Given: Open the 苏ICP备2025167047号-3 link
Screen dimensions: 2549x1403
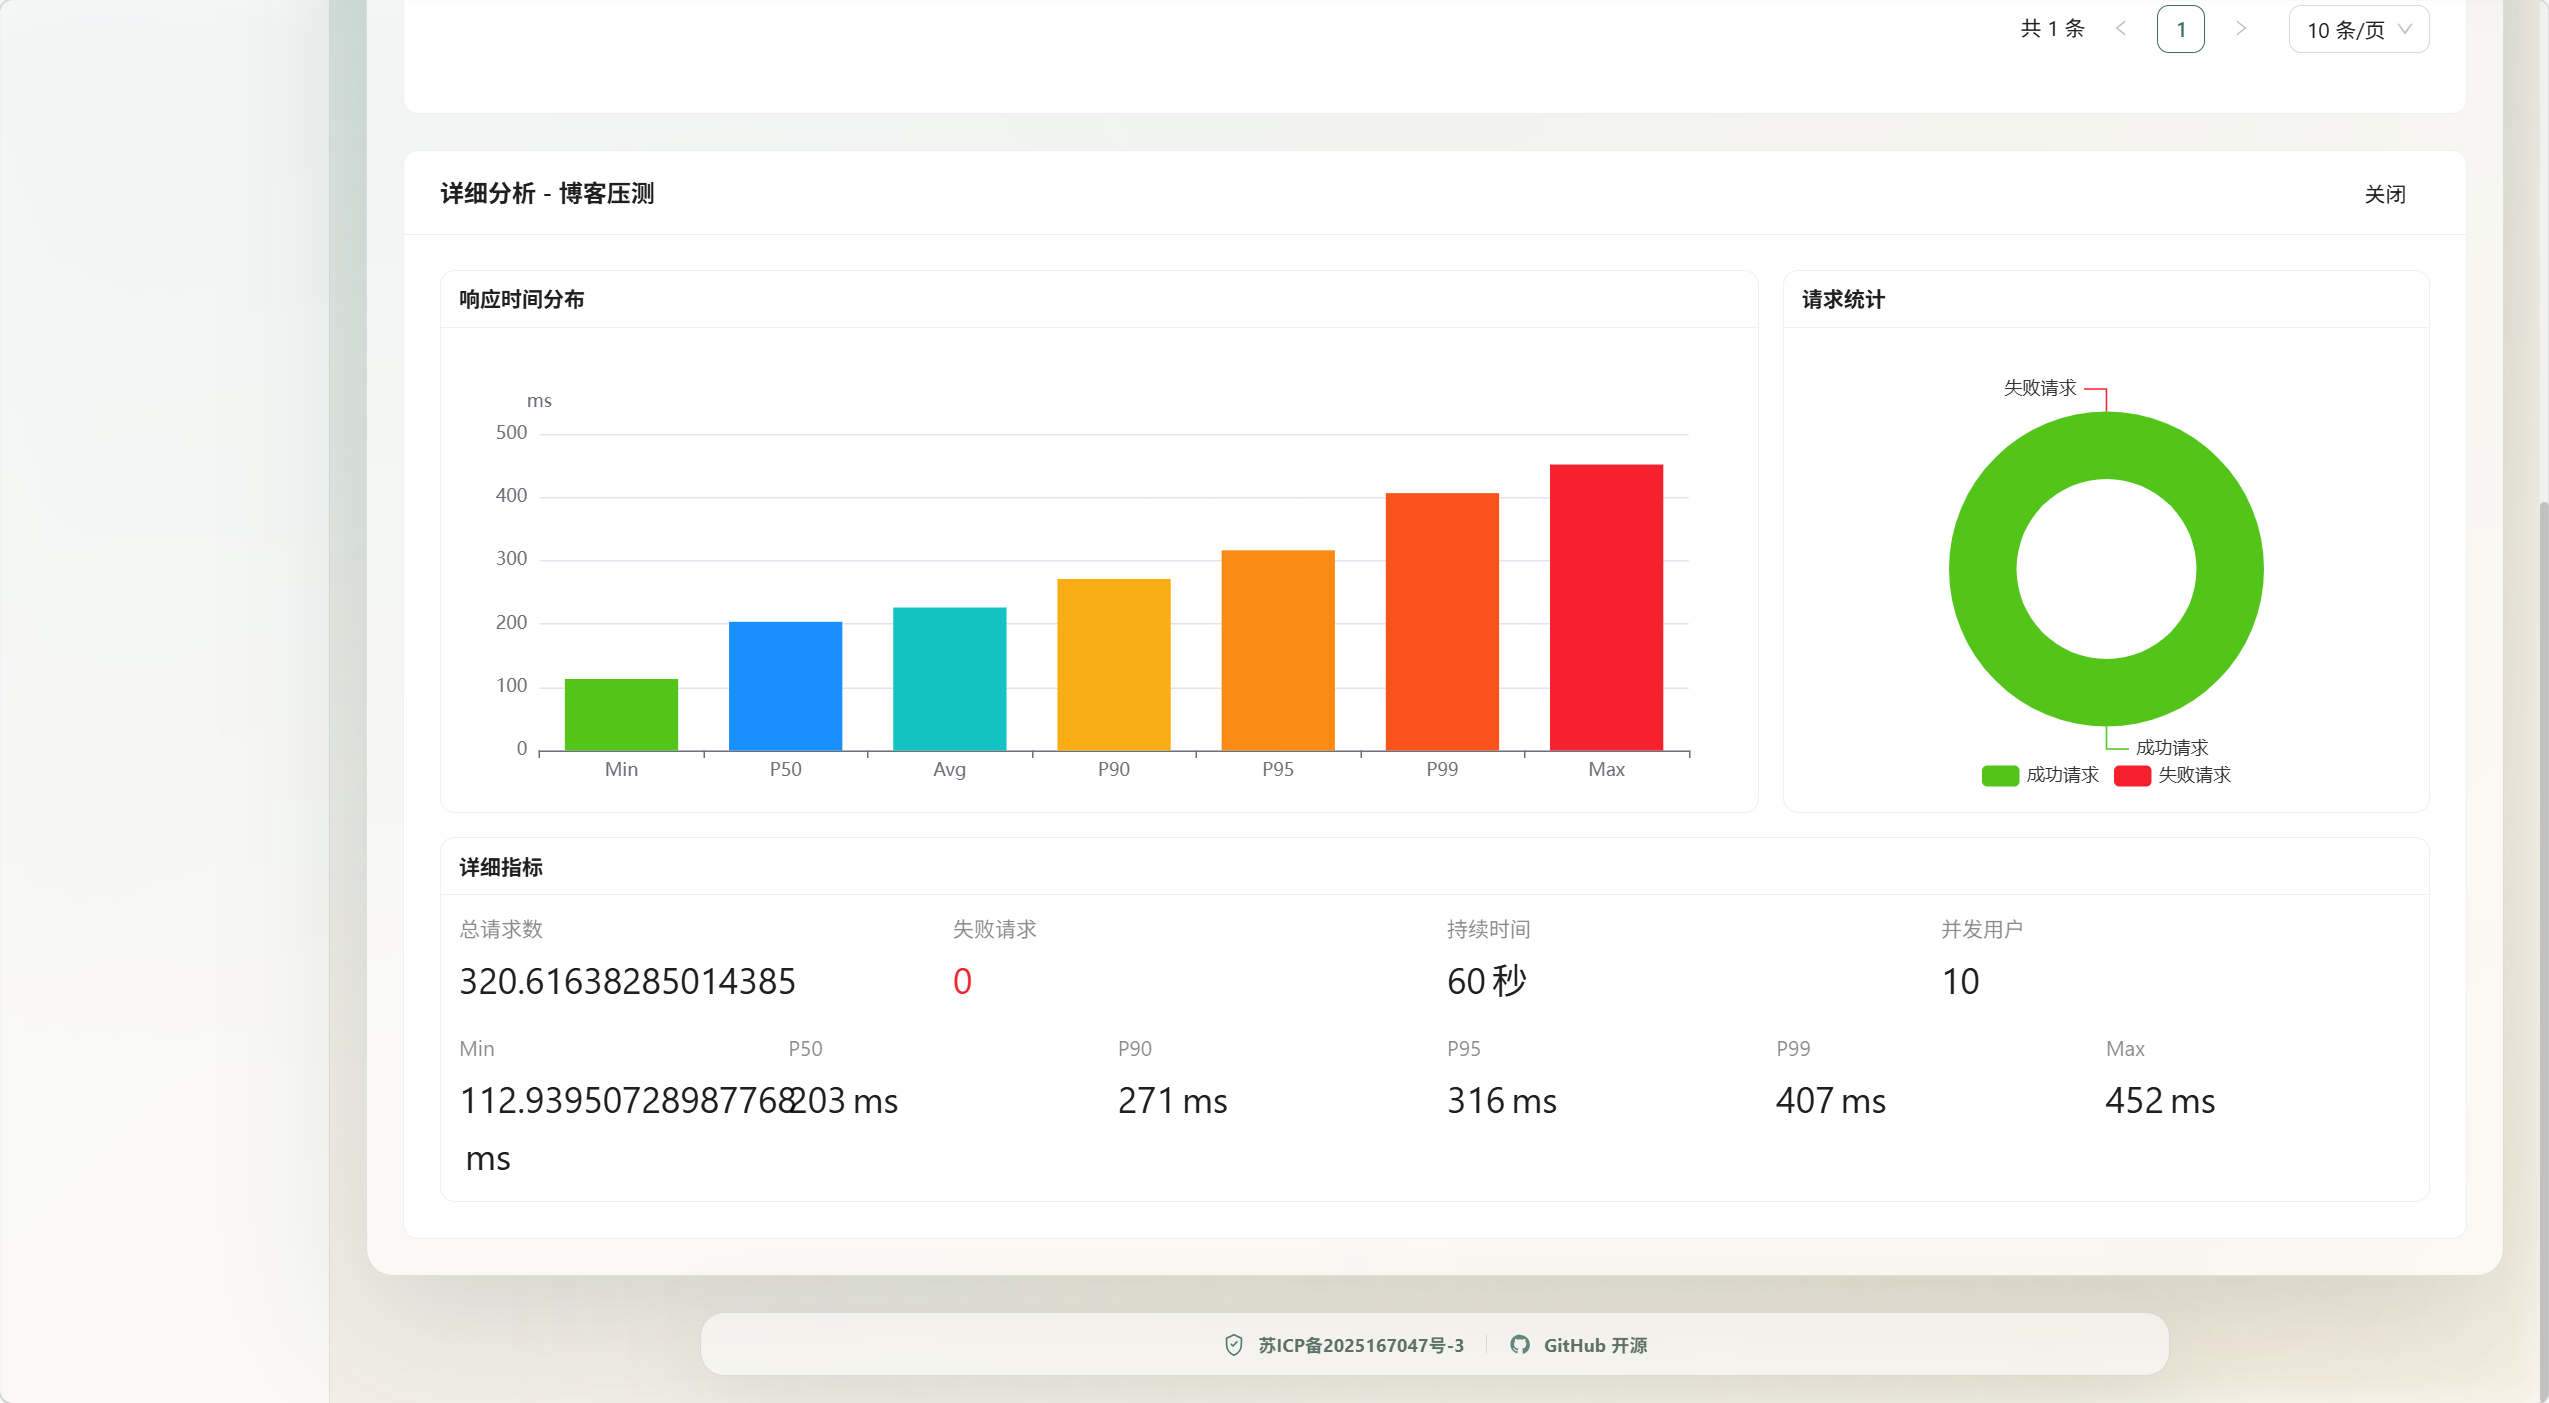Looking at the screenshot, I should 1361,1345.
